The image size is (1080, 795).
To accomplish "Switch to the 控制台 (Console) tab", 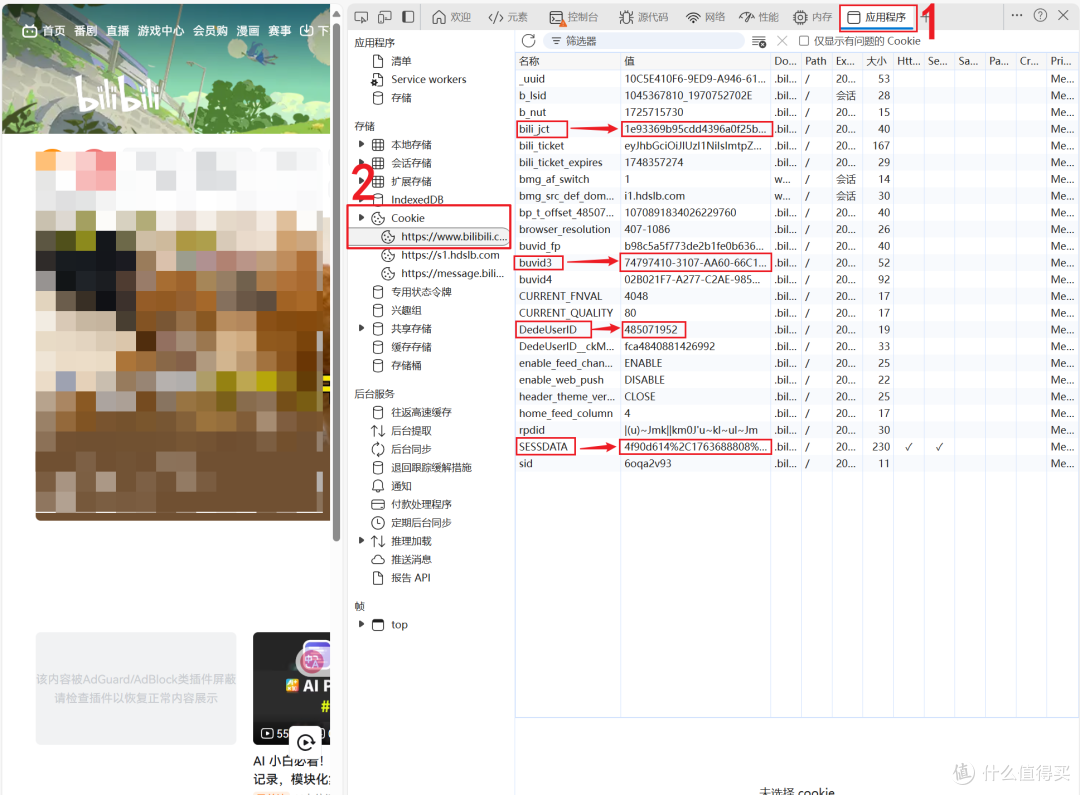I will [x=574, y=17].
